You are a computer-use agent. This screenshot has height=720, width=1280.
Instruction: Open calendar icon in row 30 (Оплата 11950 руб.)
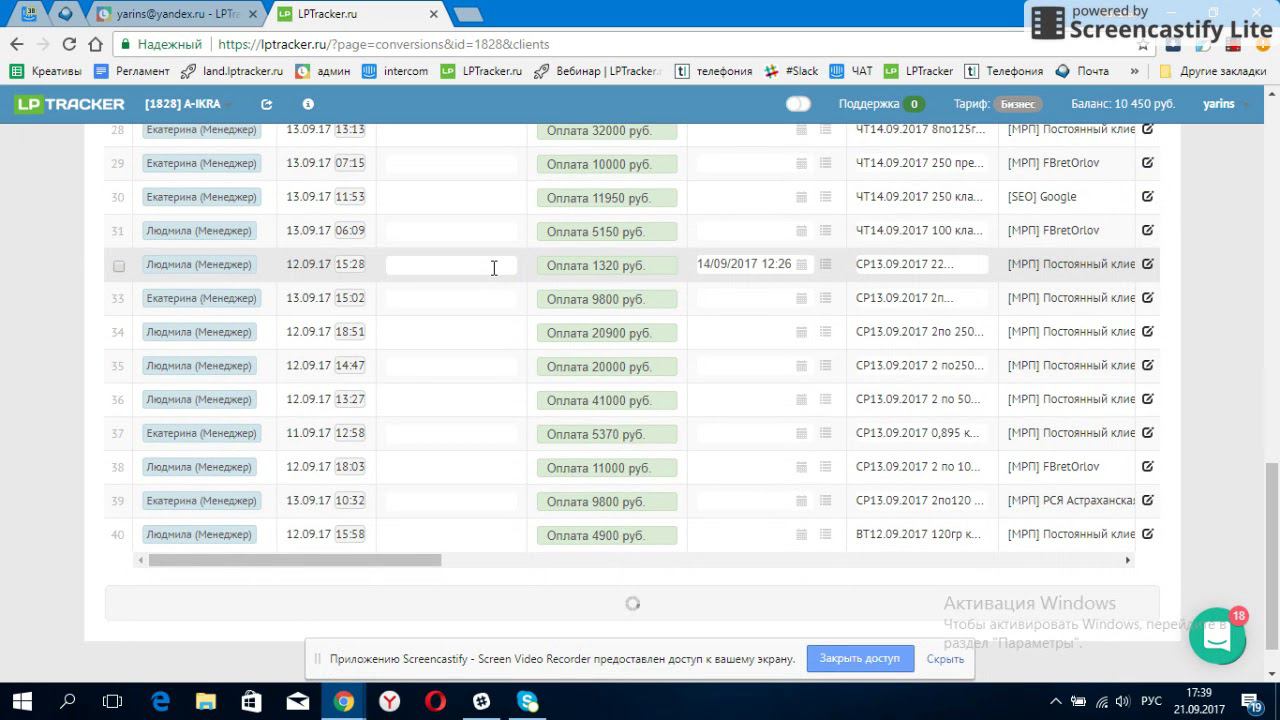801,198
